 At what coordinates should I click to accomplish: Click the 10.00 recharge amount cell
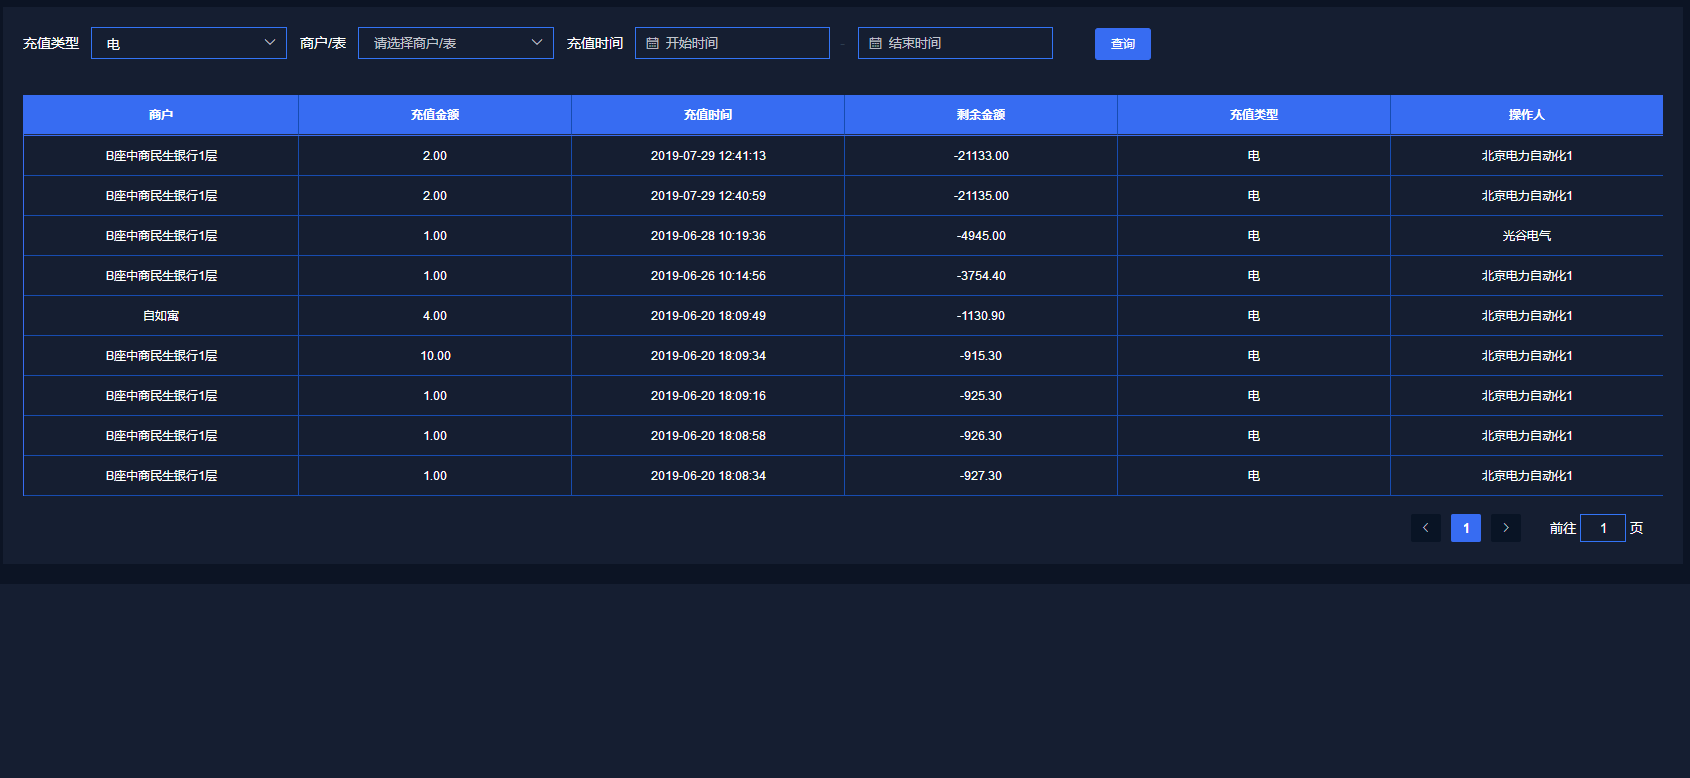435,356
